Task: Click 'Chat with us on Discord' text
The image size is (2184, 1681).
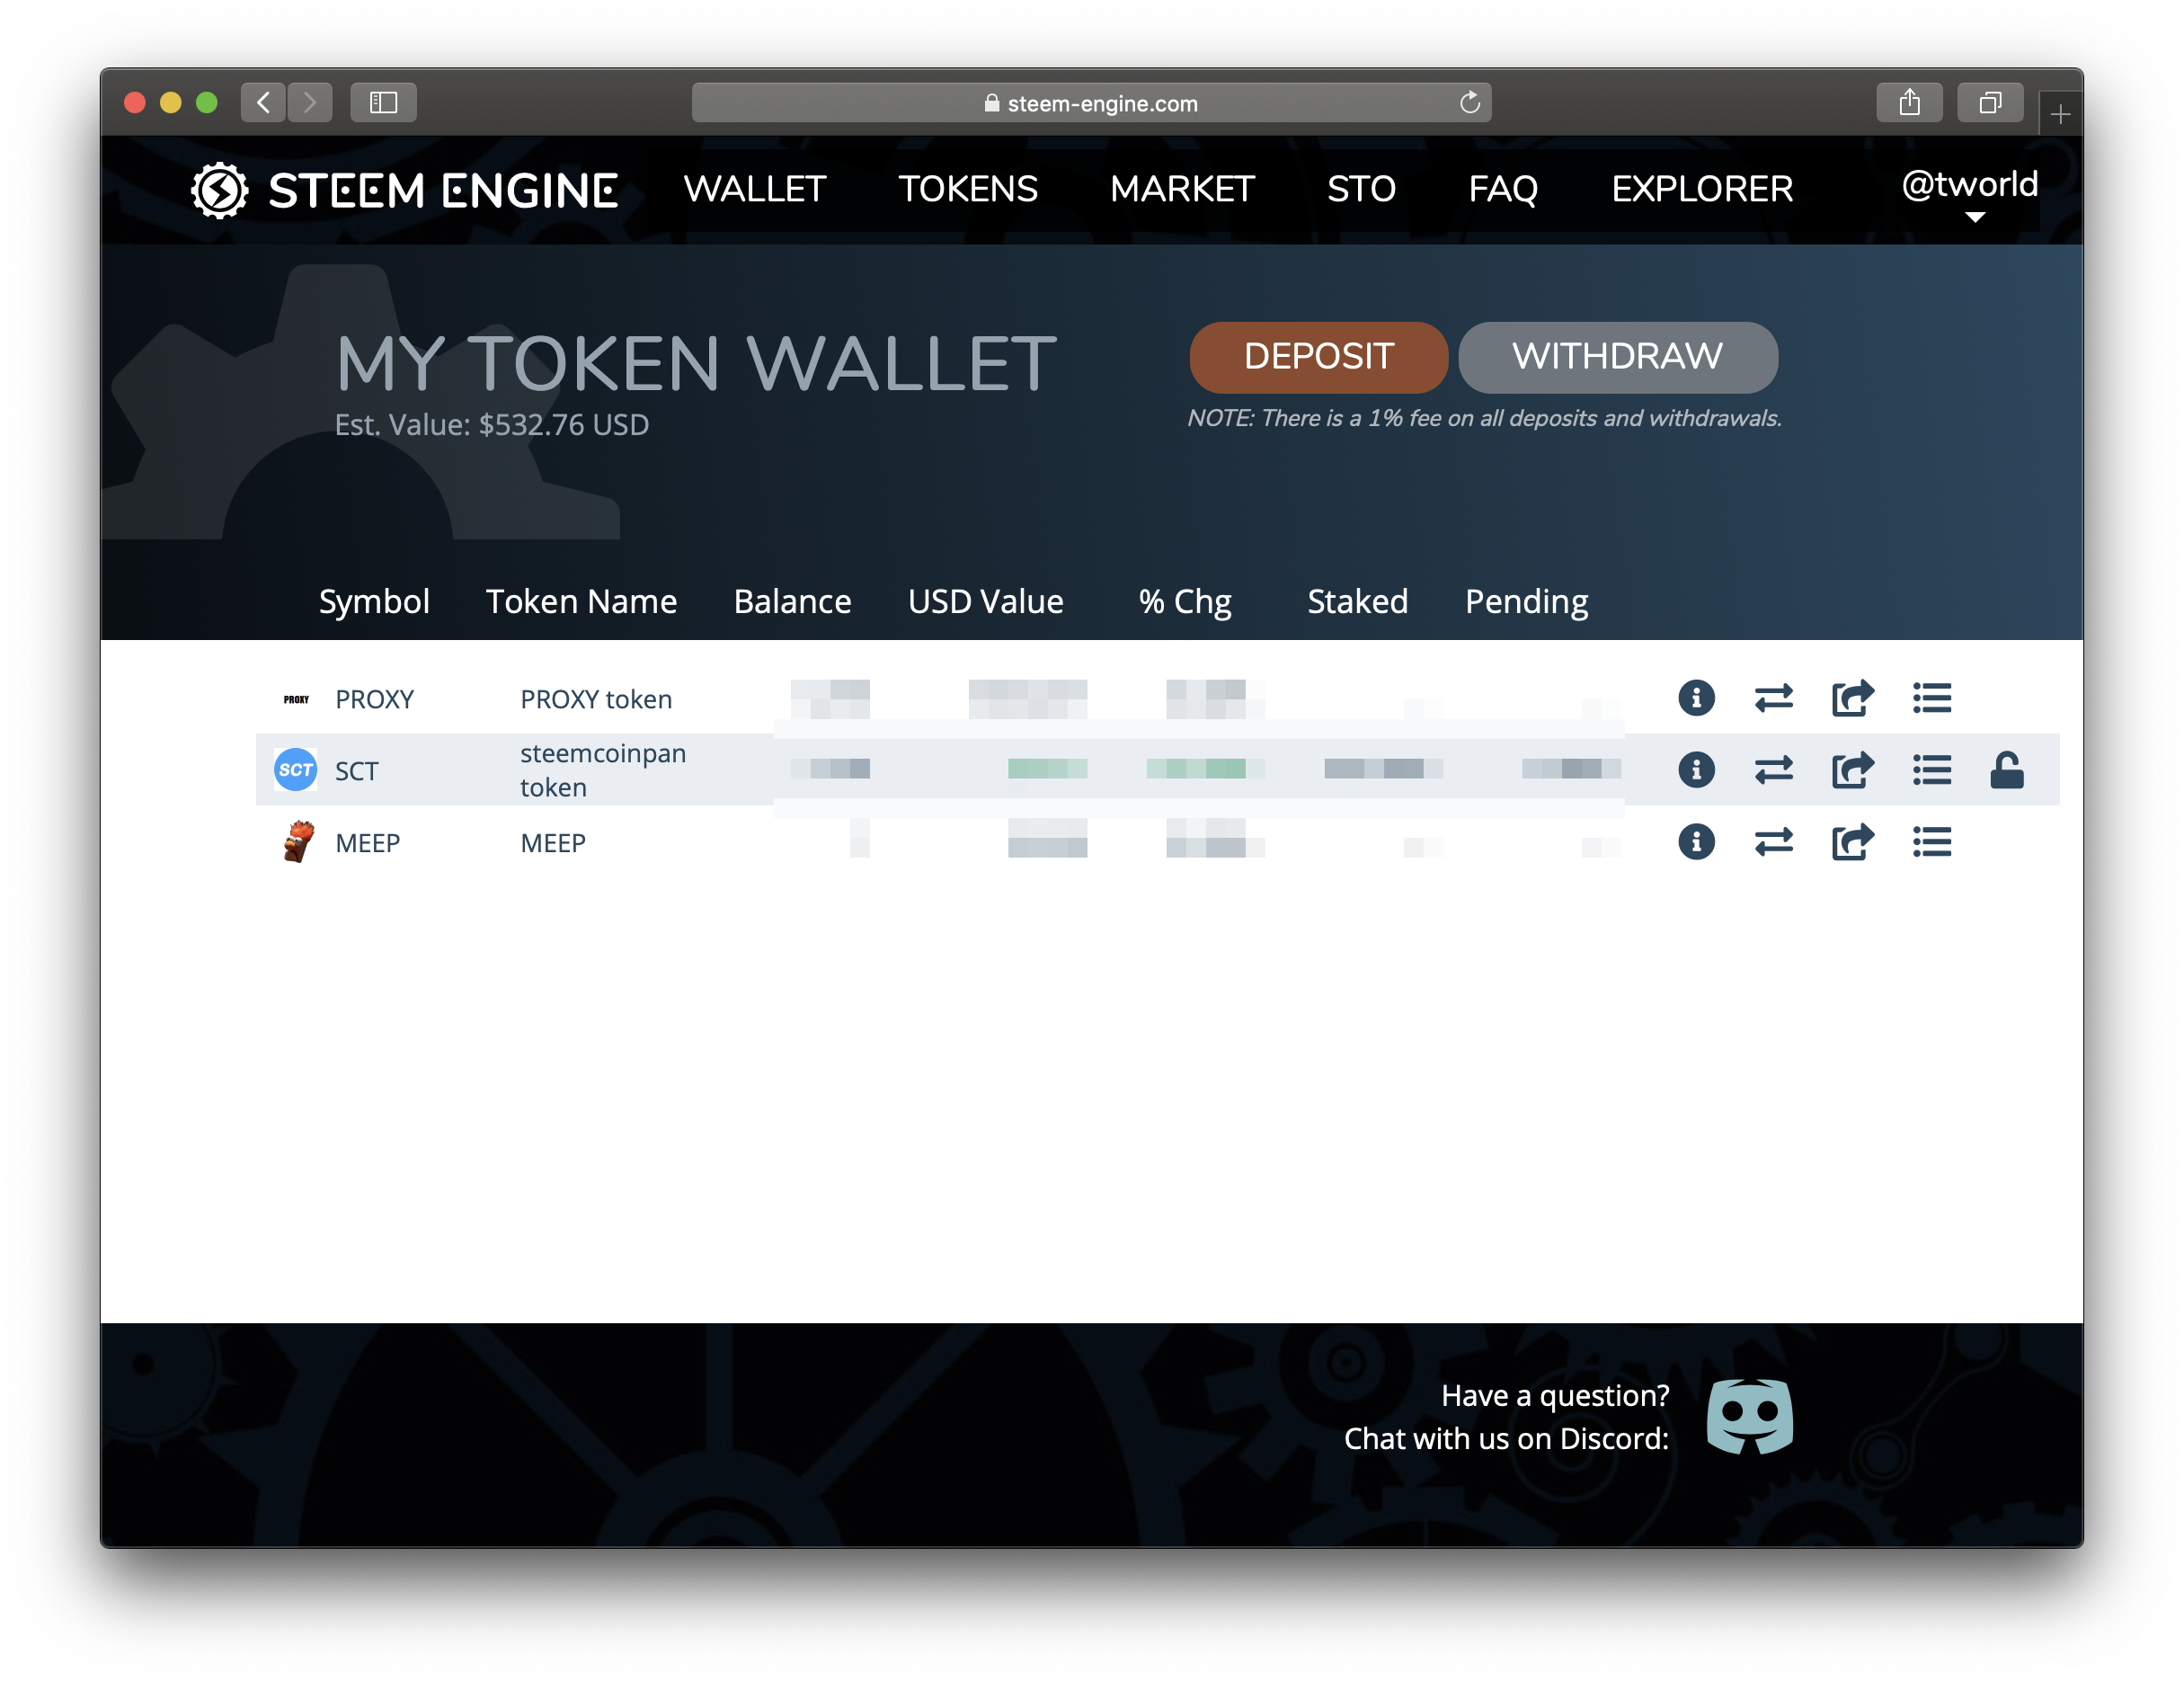Action: 1506,1438
